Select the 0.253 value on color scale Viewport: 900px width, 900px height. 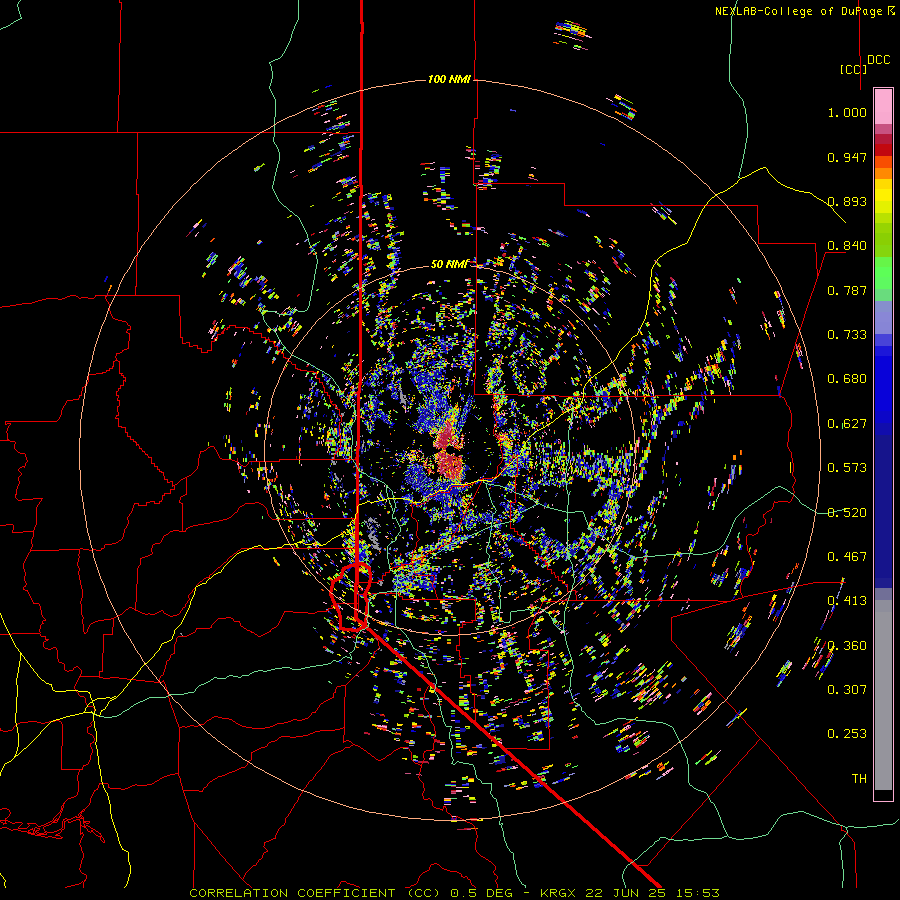point(847,734)
